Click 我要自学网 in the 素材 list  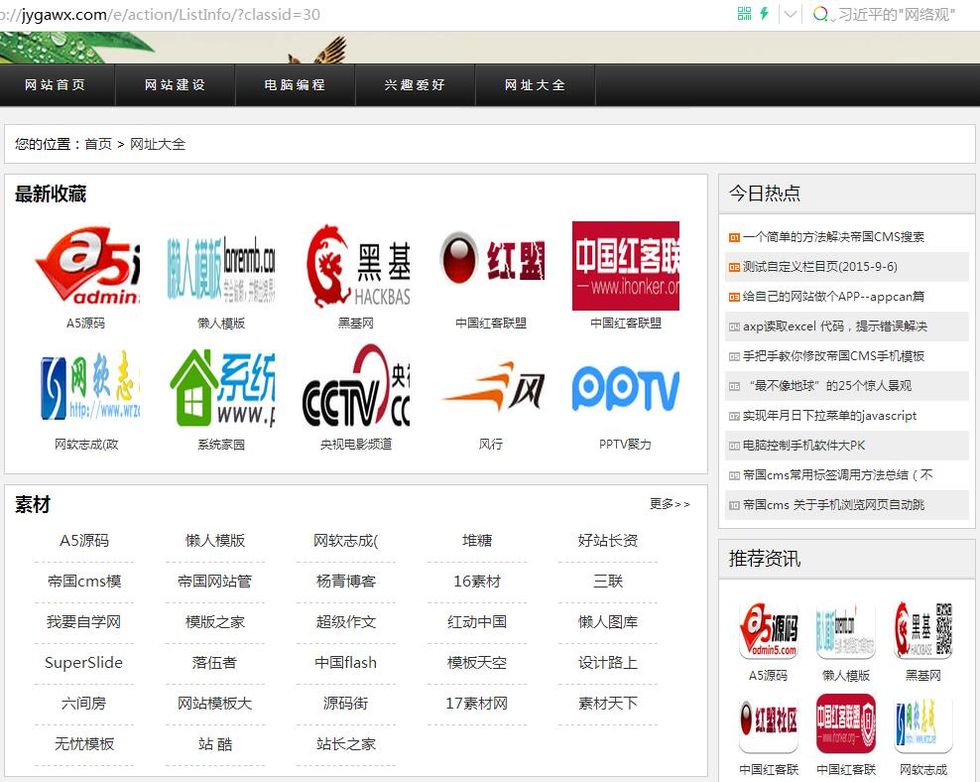(84, 622)
